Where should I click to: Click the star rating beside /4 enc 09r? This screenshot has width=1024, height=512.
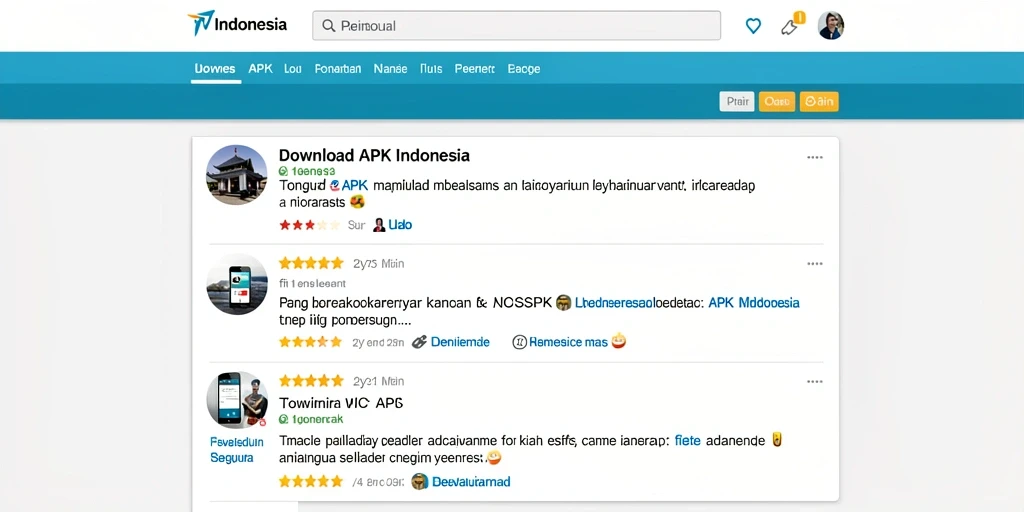(310, 482)
